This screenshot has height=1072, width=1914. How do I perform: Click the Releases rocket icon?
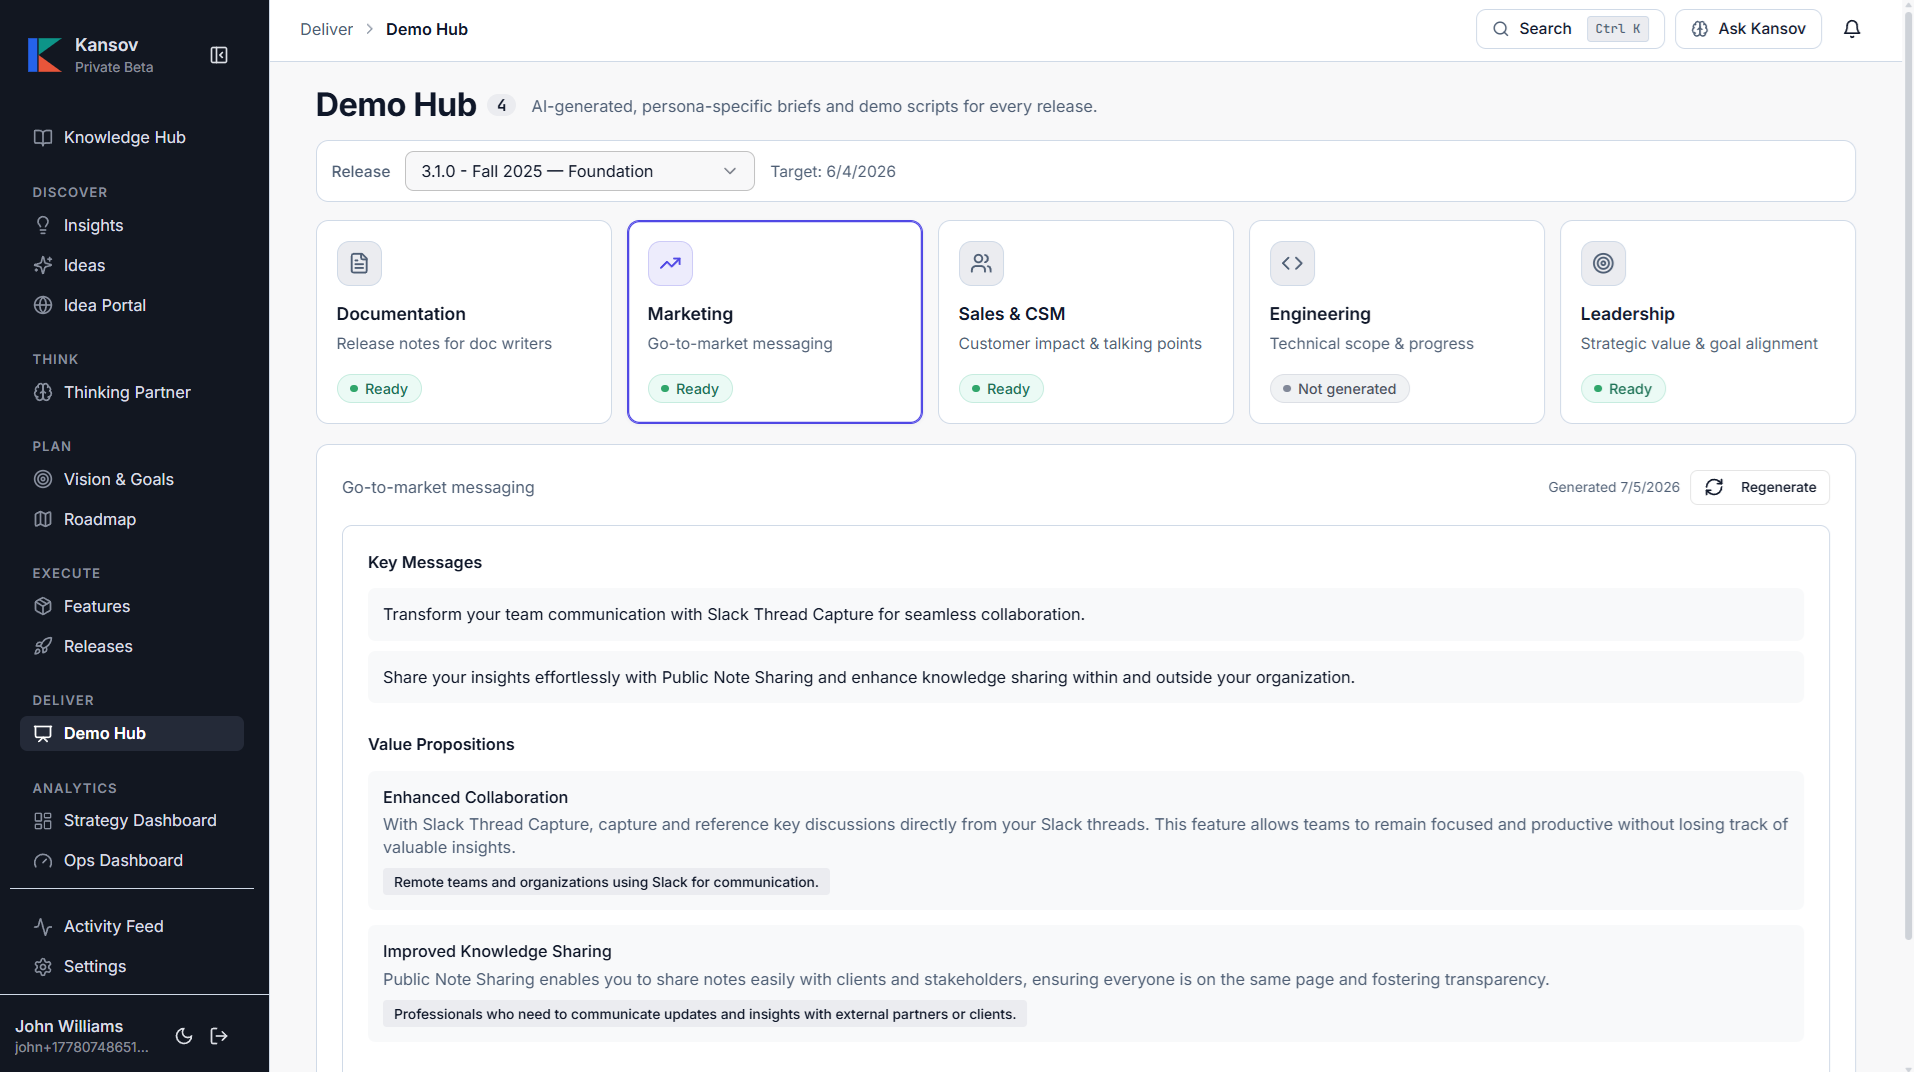click(x=43, y=647)
